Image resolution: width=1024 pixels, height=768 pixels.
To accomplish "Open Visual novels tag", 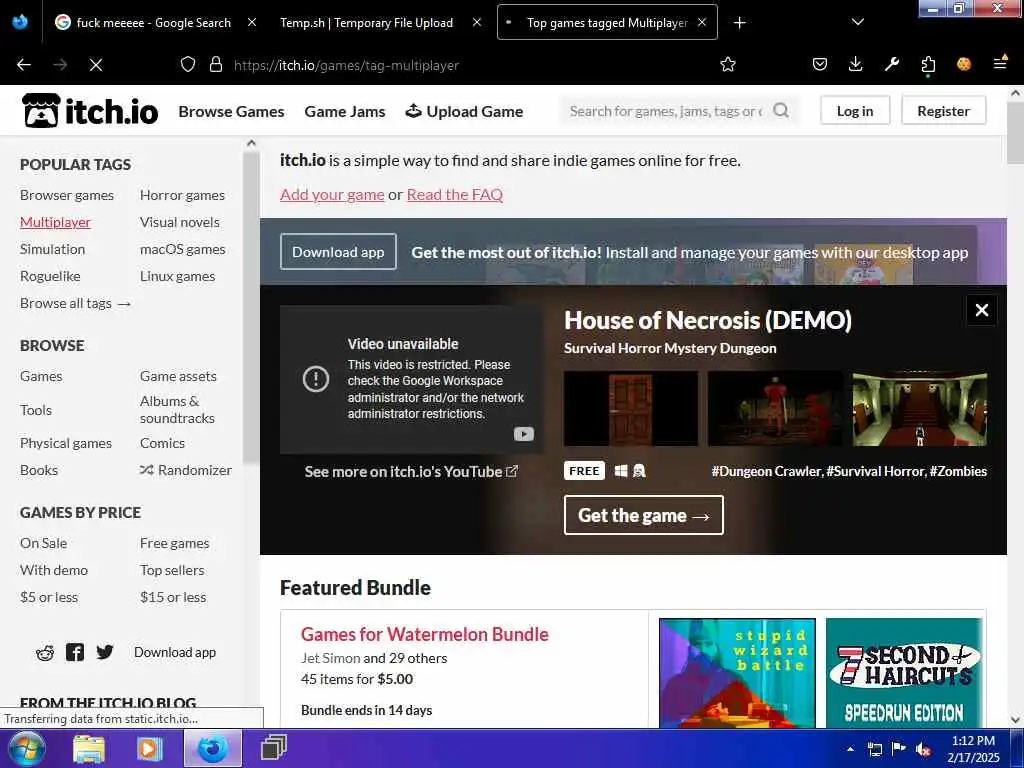I will (x=180, y=222).
